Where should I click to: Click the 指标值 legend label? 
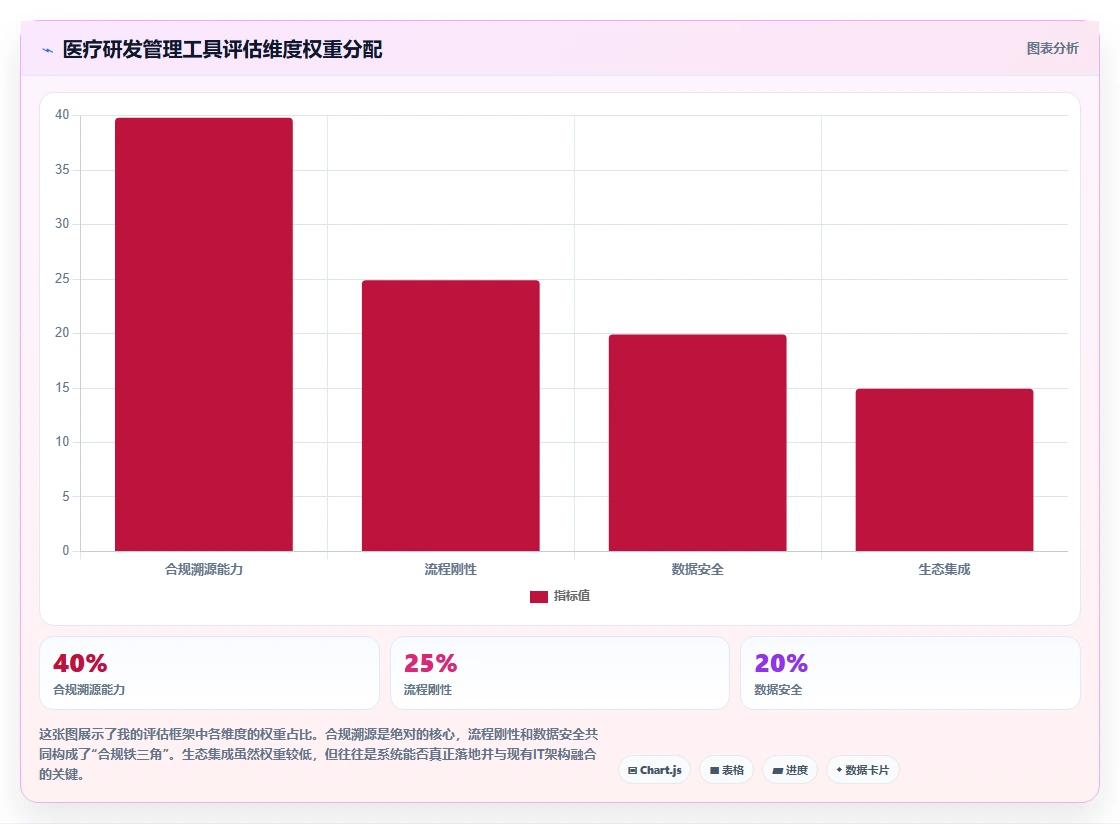(571, 596)
